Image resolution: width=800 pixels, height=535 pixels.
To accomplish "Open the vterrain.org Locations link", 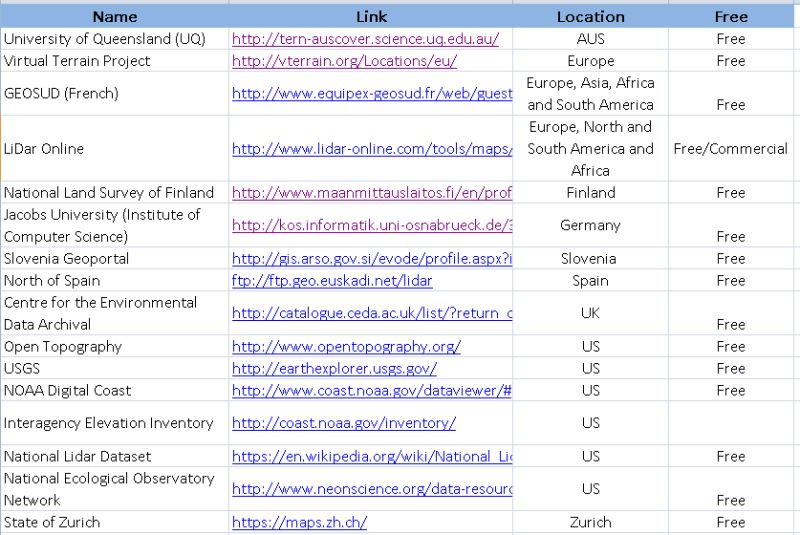I will coord(344,61).
